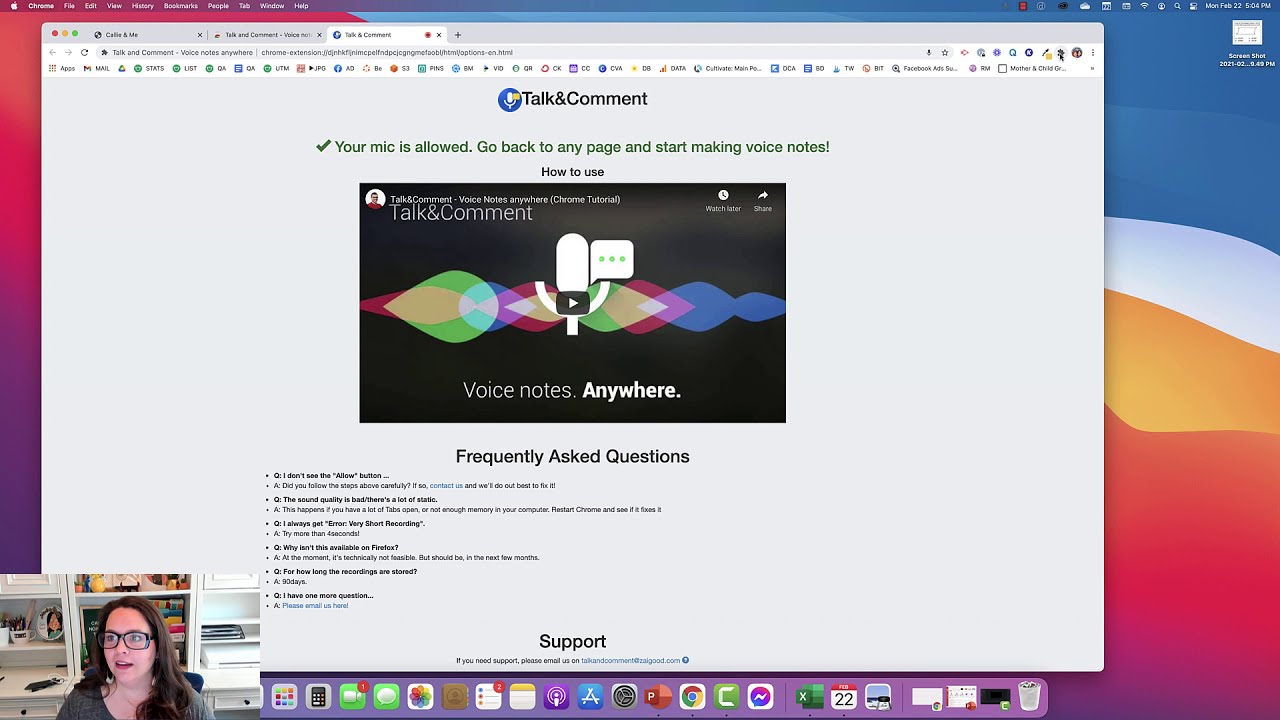
Task: Reload the current page
Action: coord(84,53)
